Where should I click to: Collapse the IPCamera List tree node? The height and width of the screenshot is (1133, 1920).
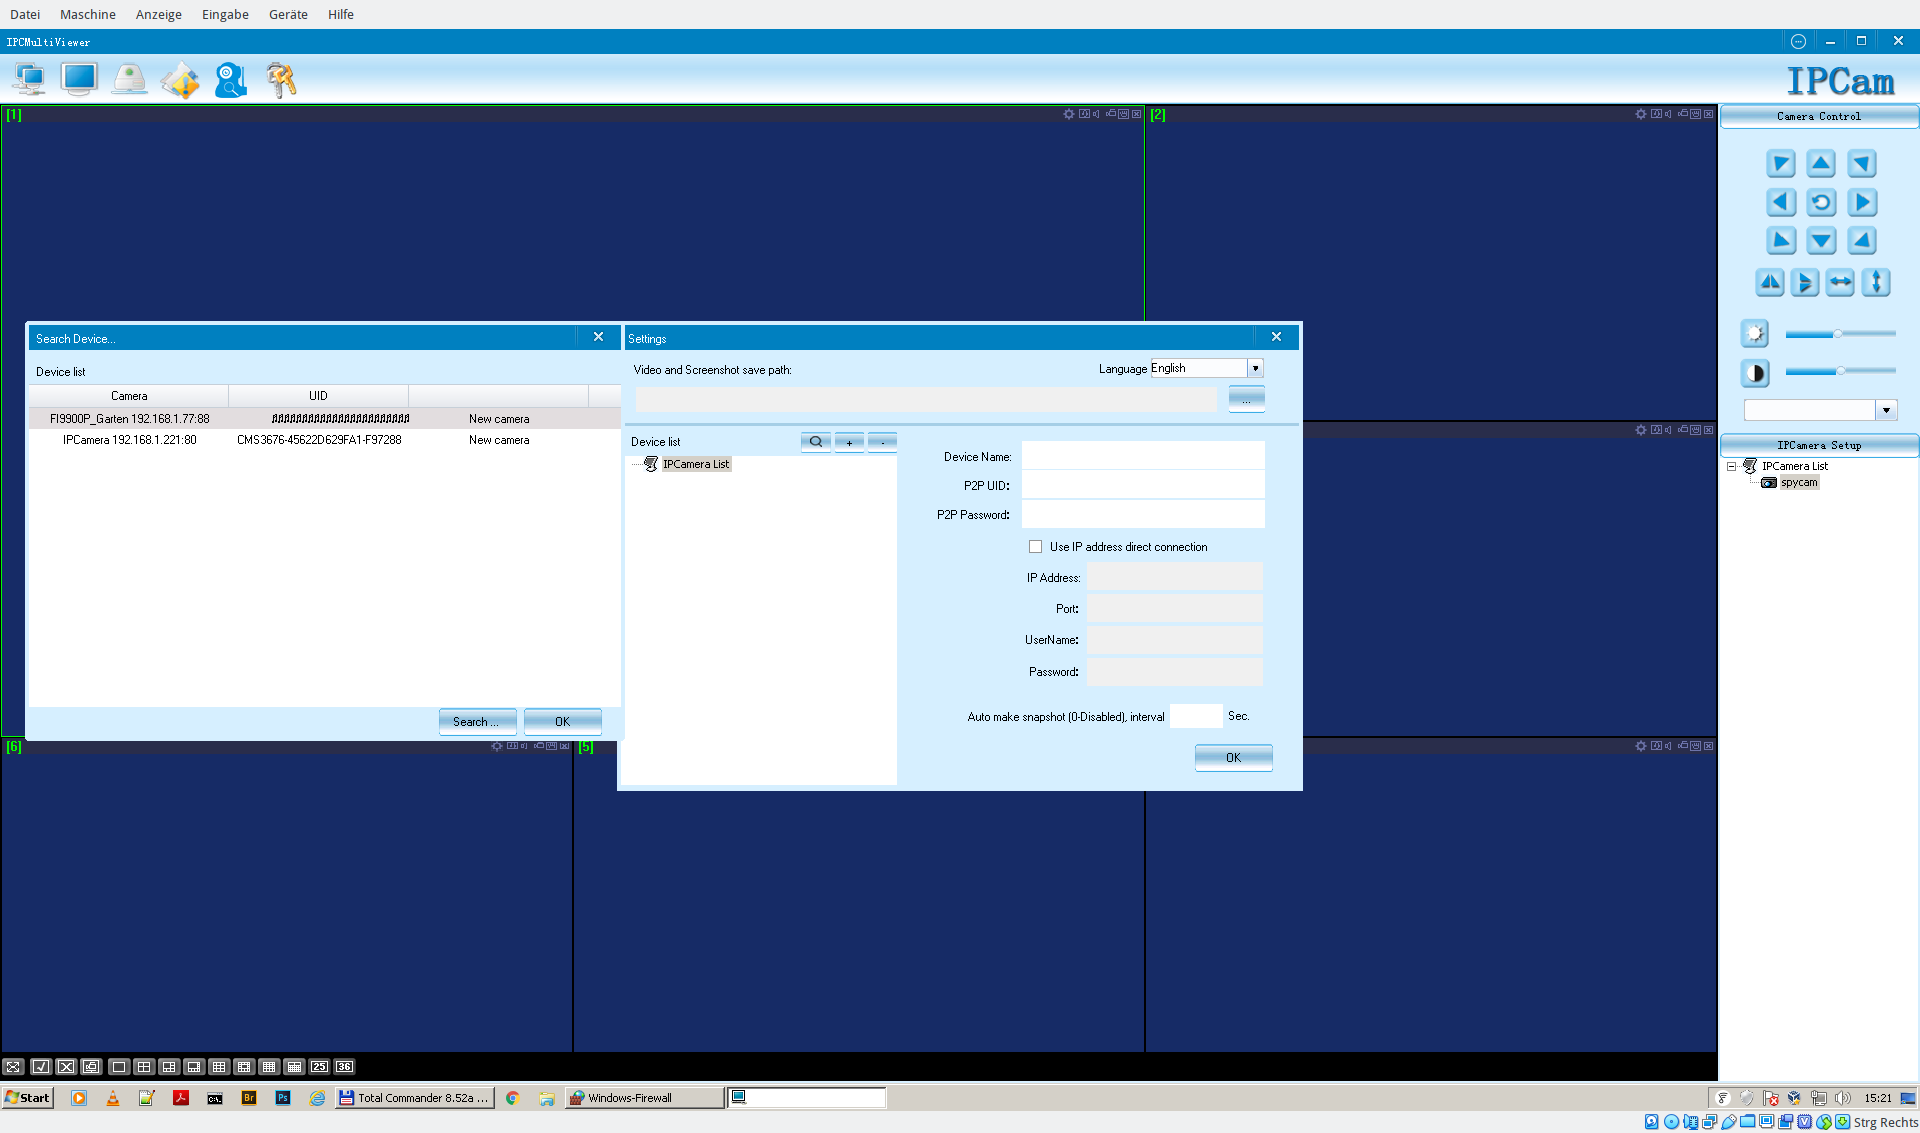coord(1732,466)
